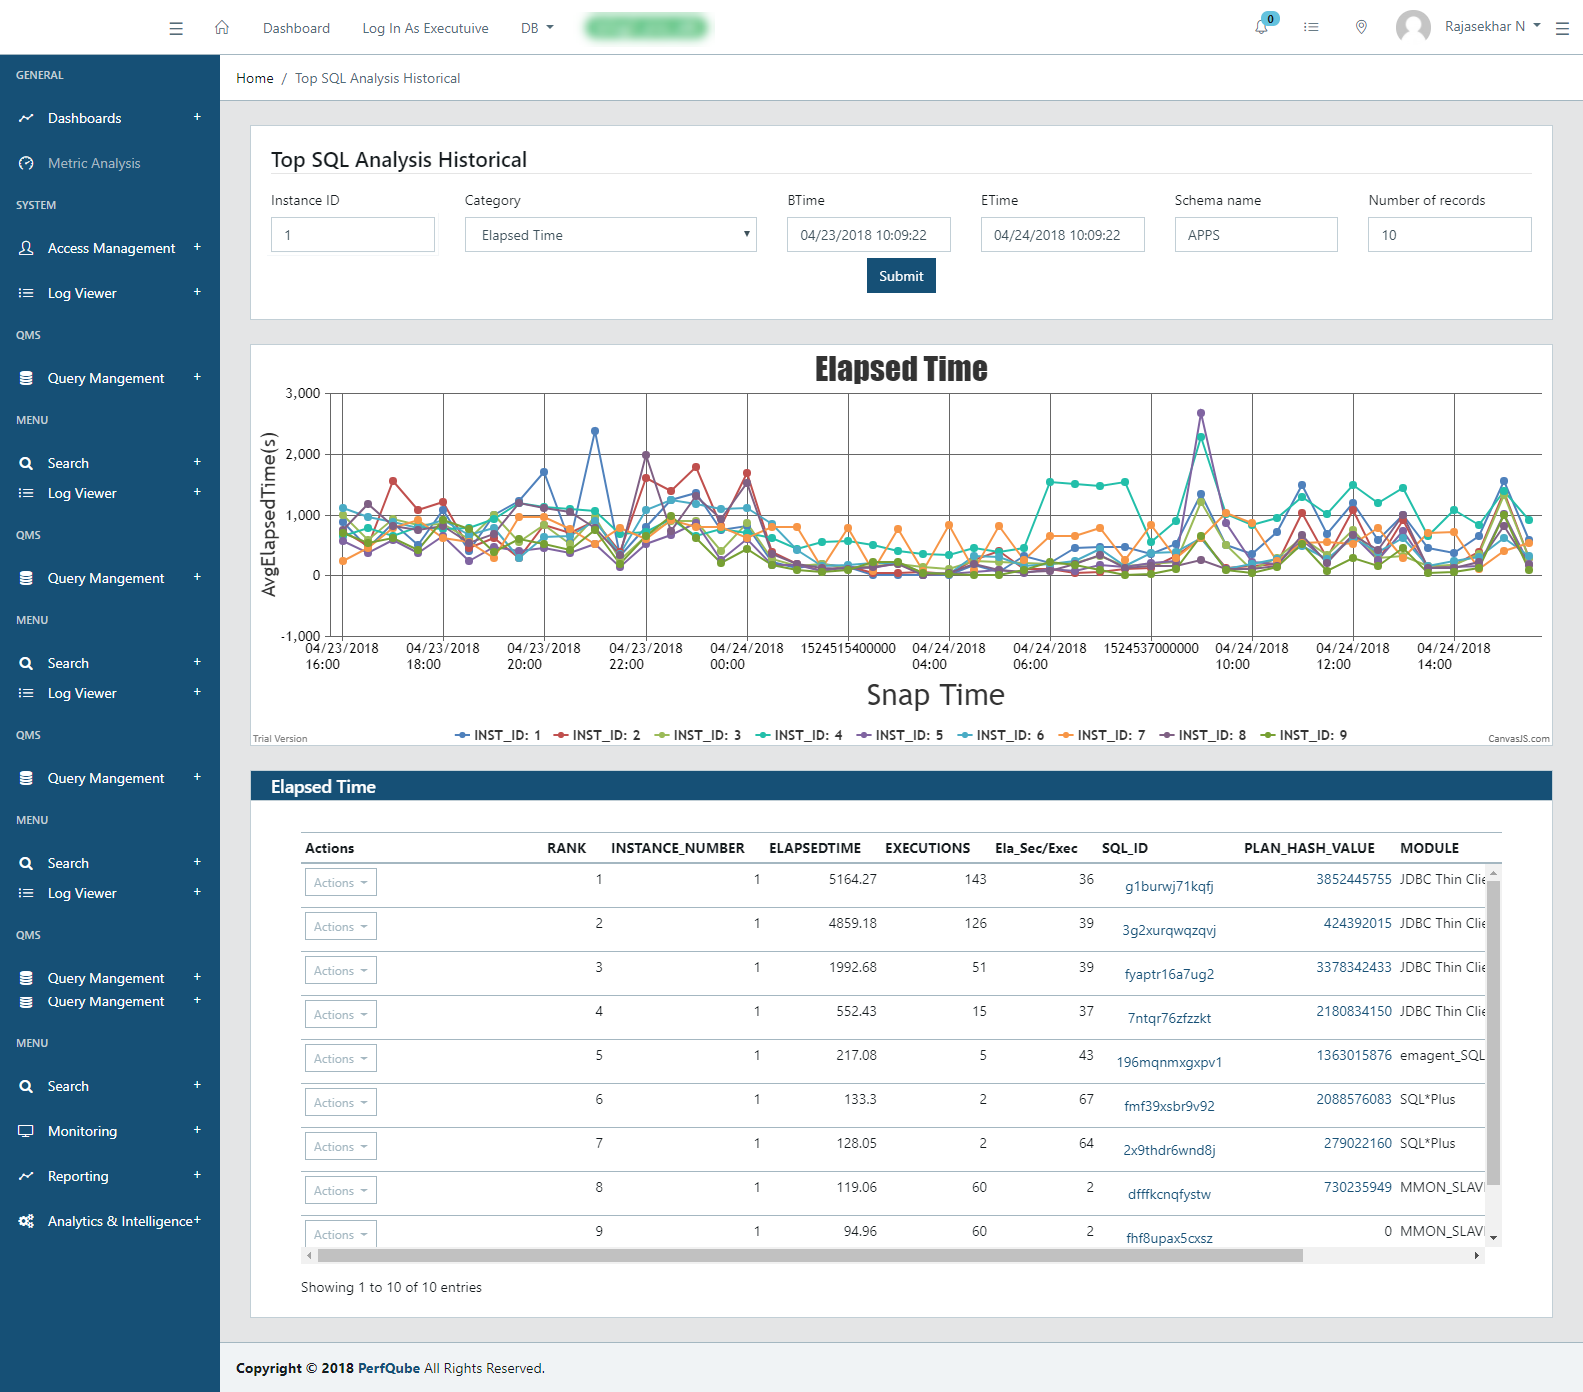The width and height of the screenshot is (1583, 1392).
Task: Open Metric Analysis from the sidebar
Action: coord(94,163)
